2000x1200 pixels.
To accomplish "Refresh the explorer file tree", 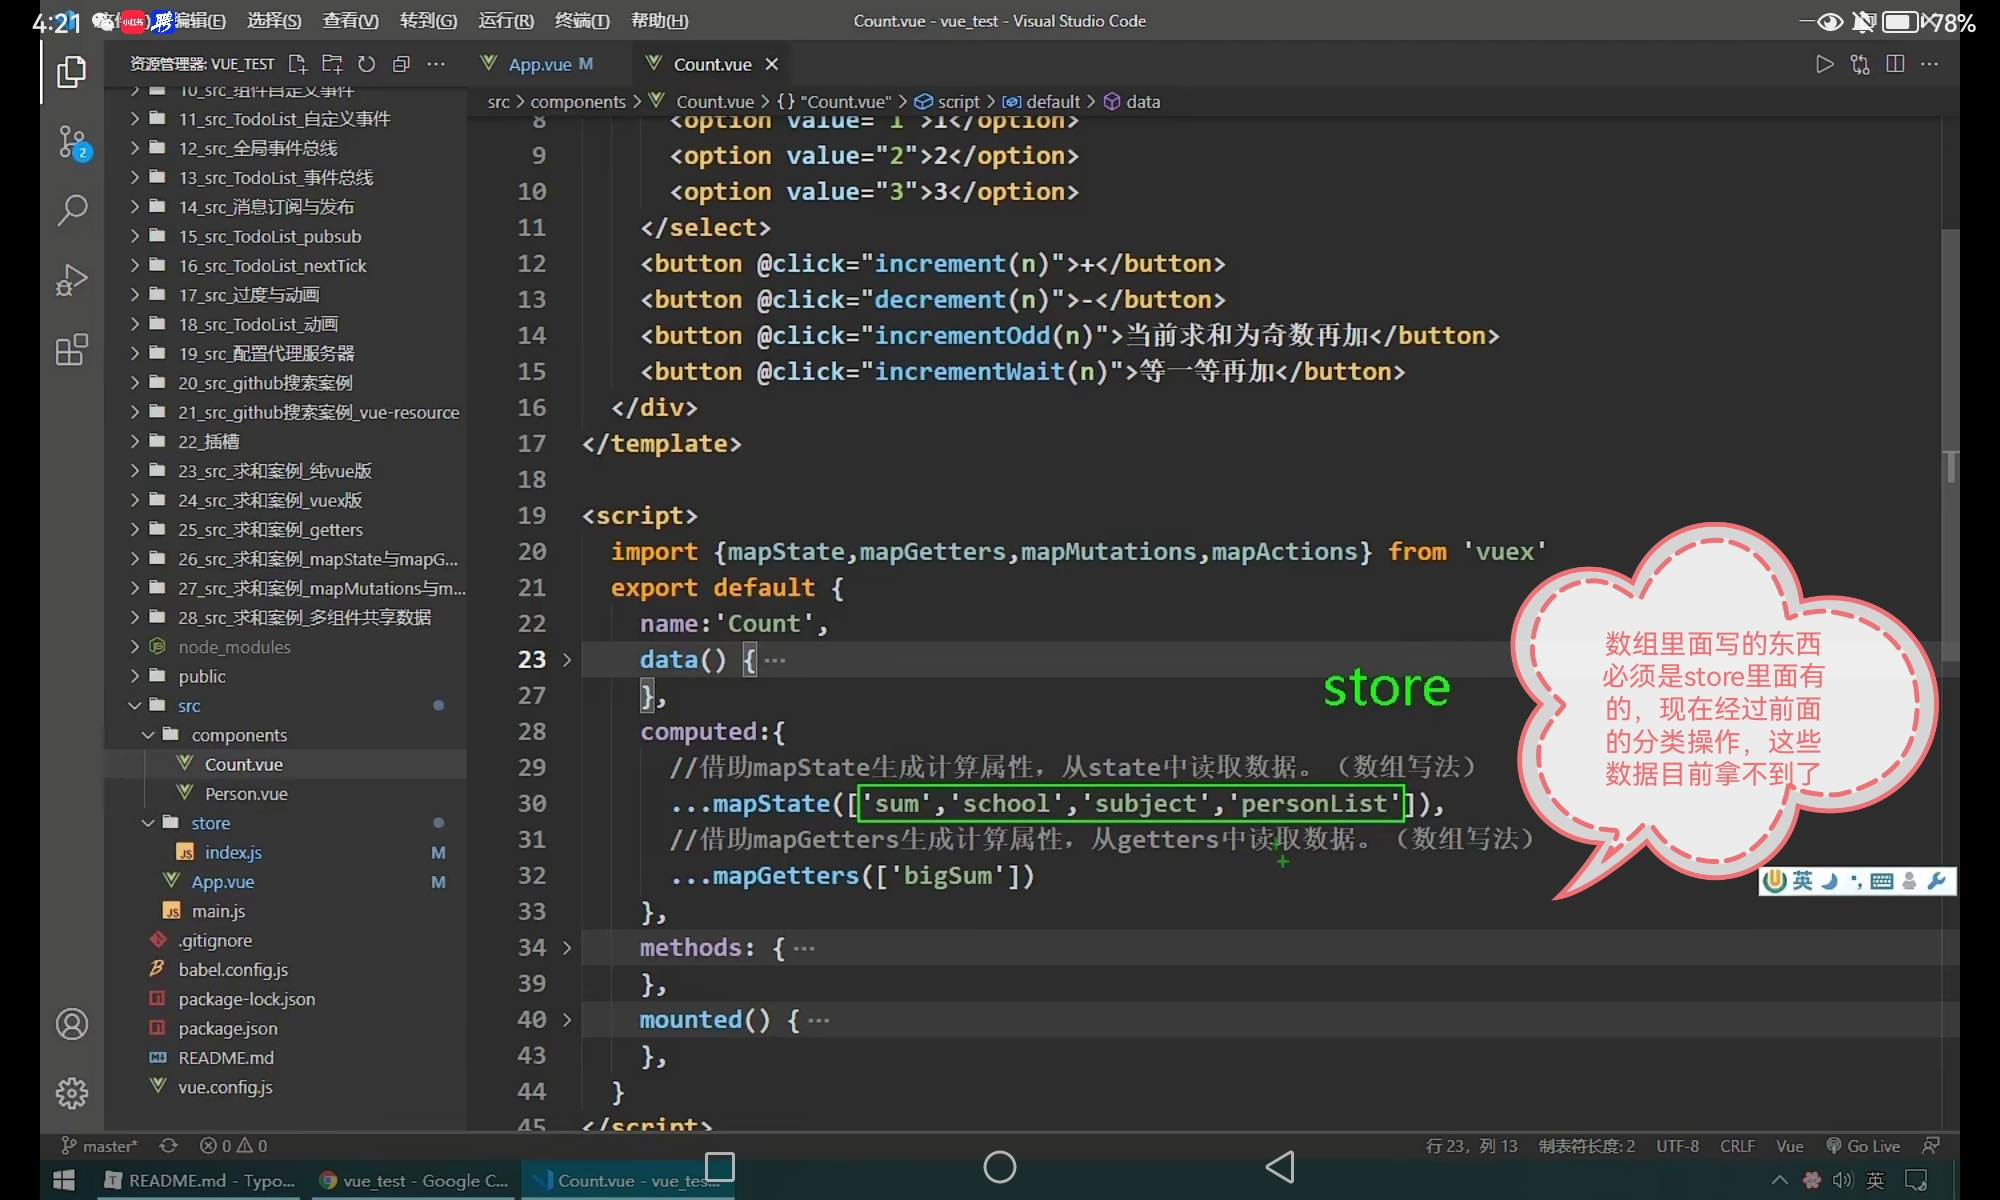I will 367,64.
